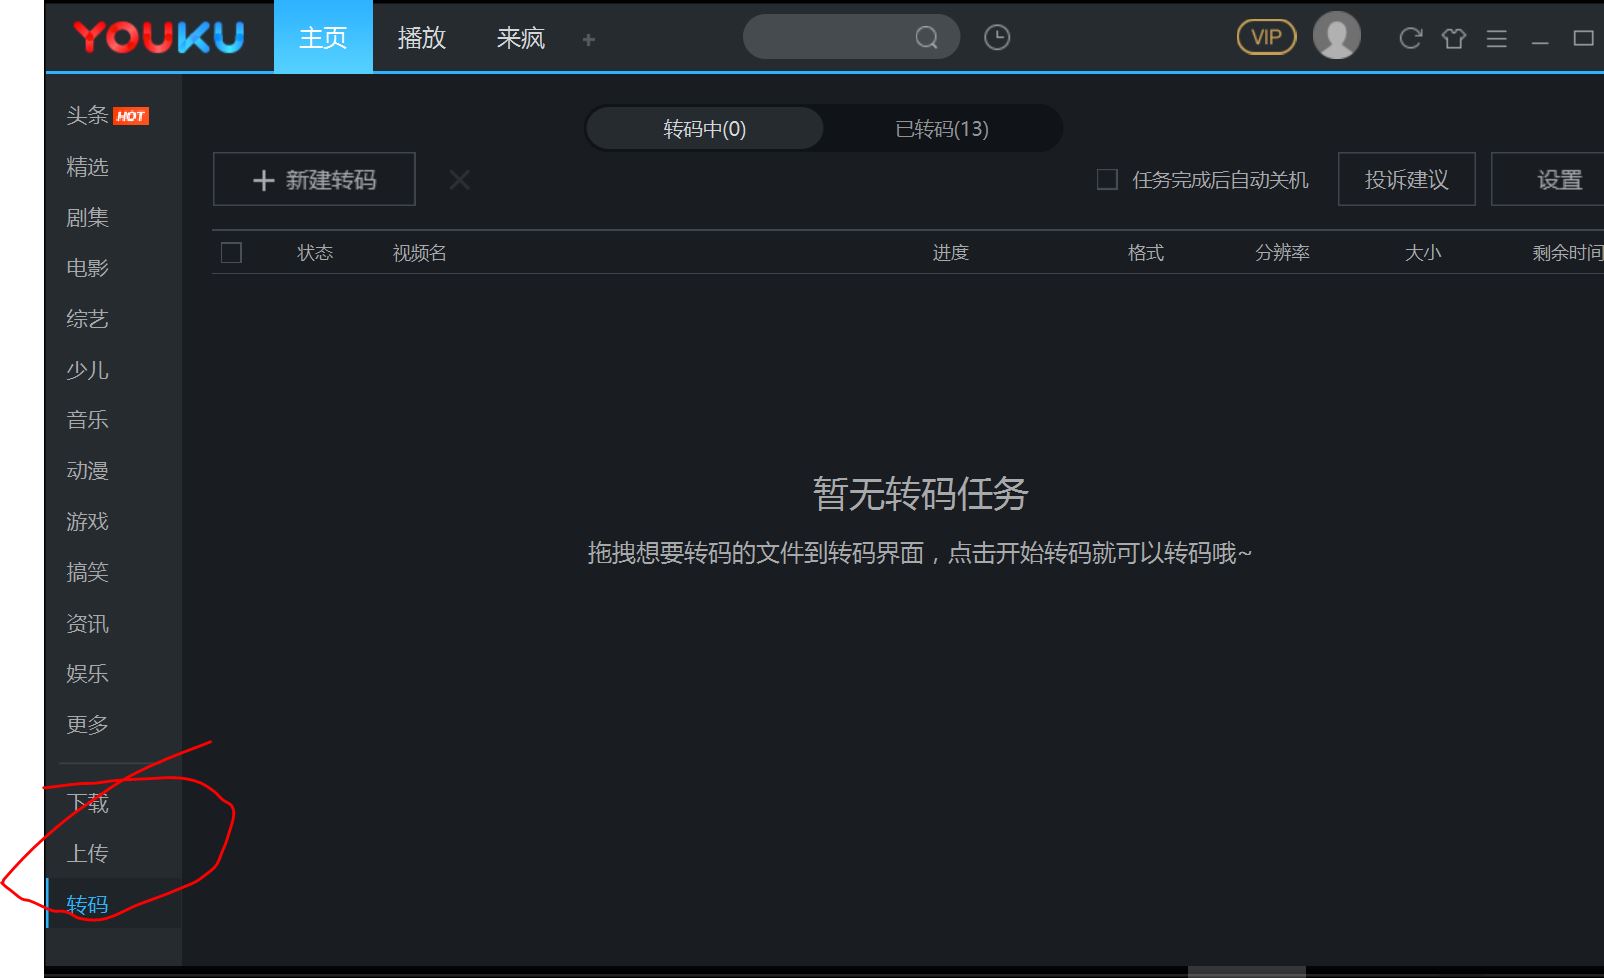
Task: Click the YOUKU logo
Action: click(159, 37)
